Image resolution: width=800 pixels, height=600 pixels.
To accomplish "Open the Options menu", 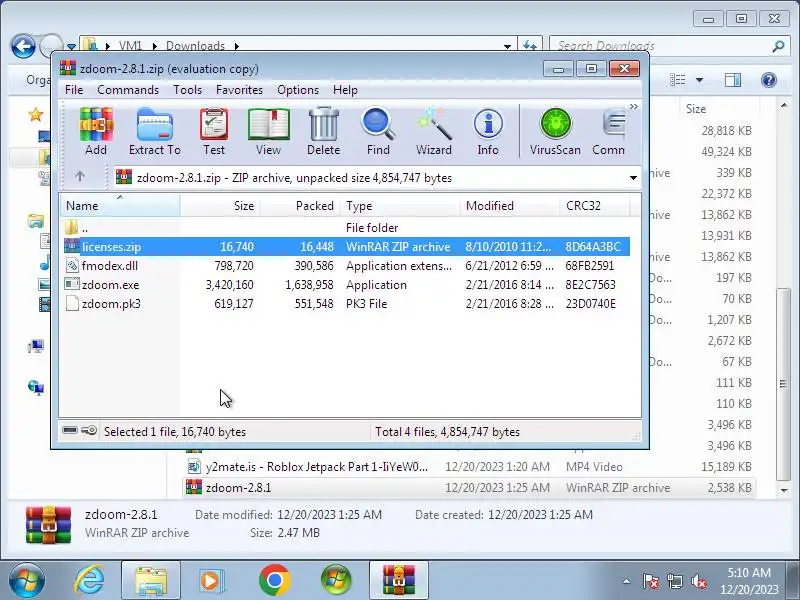I will tap(298, 90).
